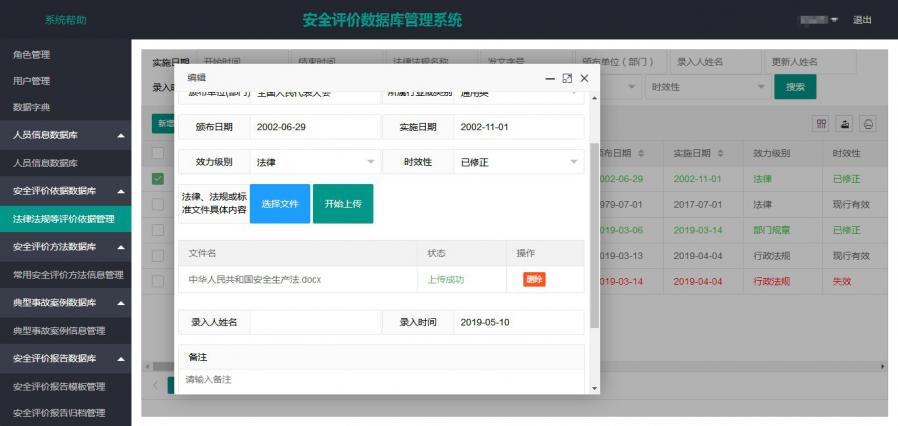Click the column filter grid icon

pyautogui.click(x=821, y=123)
